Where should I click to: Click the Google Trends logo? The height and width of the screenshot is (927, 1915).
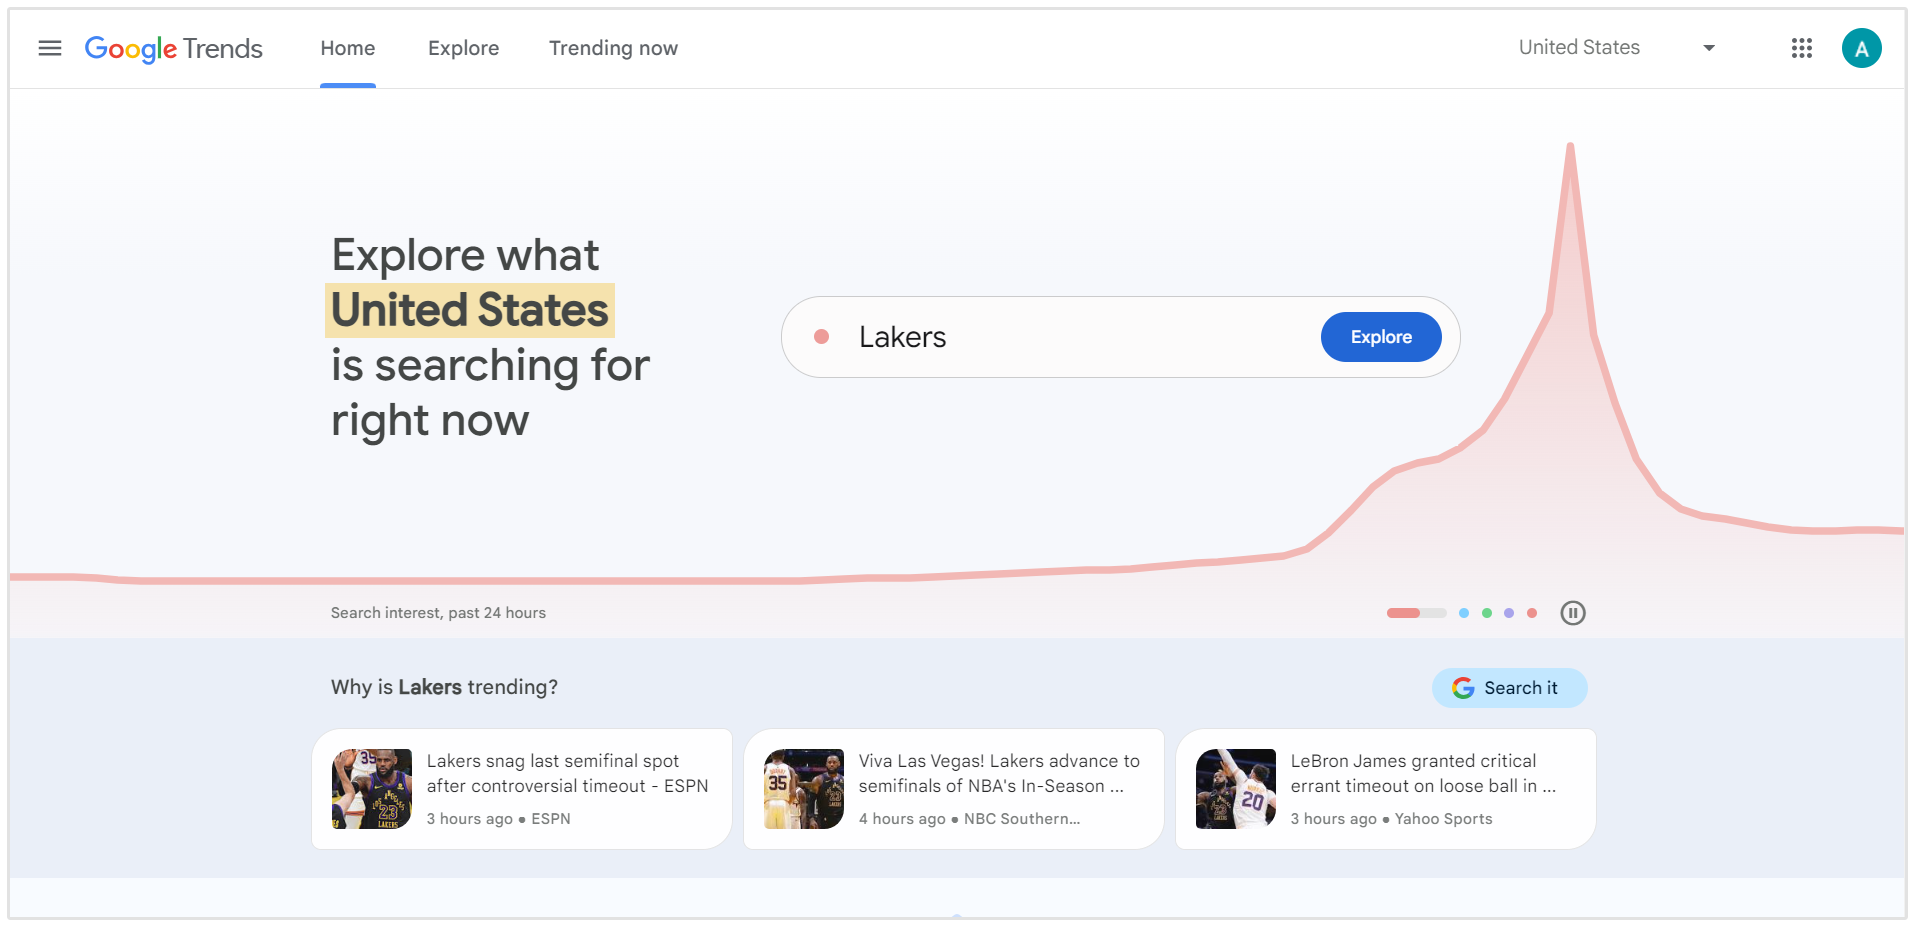[173, 48]
